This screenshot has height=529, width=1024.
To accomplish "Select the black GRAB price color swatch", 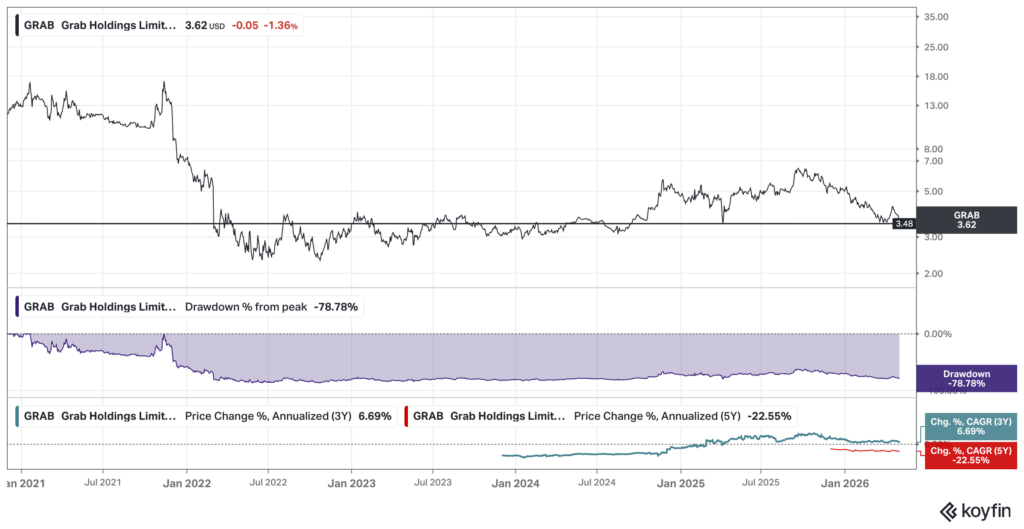I will [x=18, y=25].
